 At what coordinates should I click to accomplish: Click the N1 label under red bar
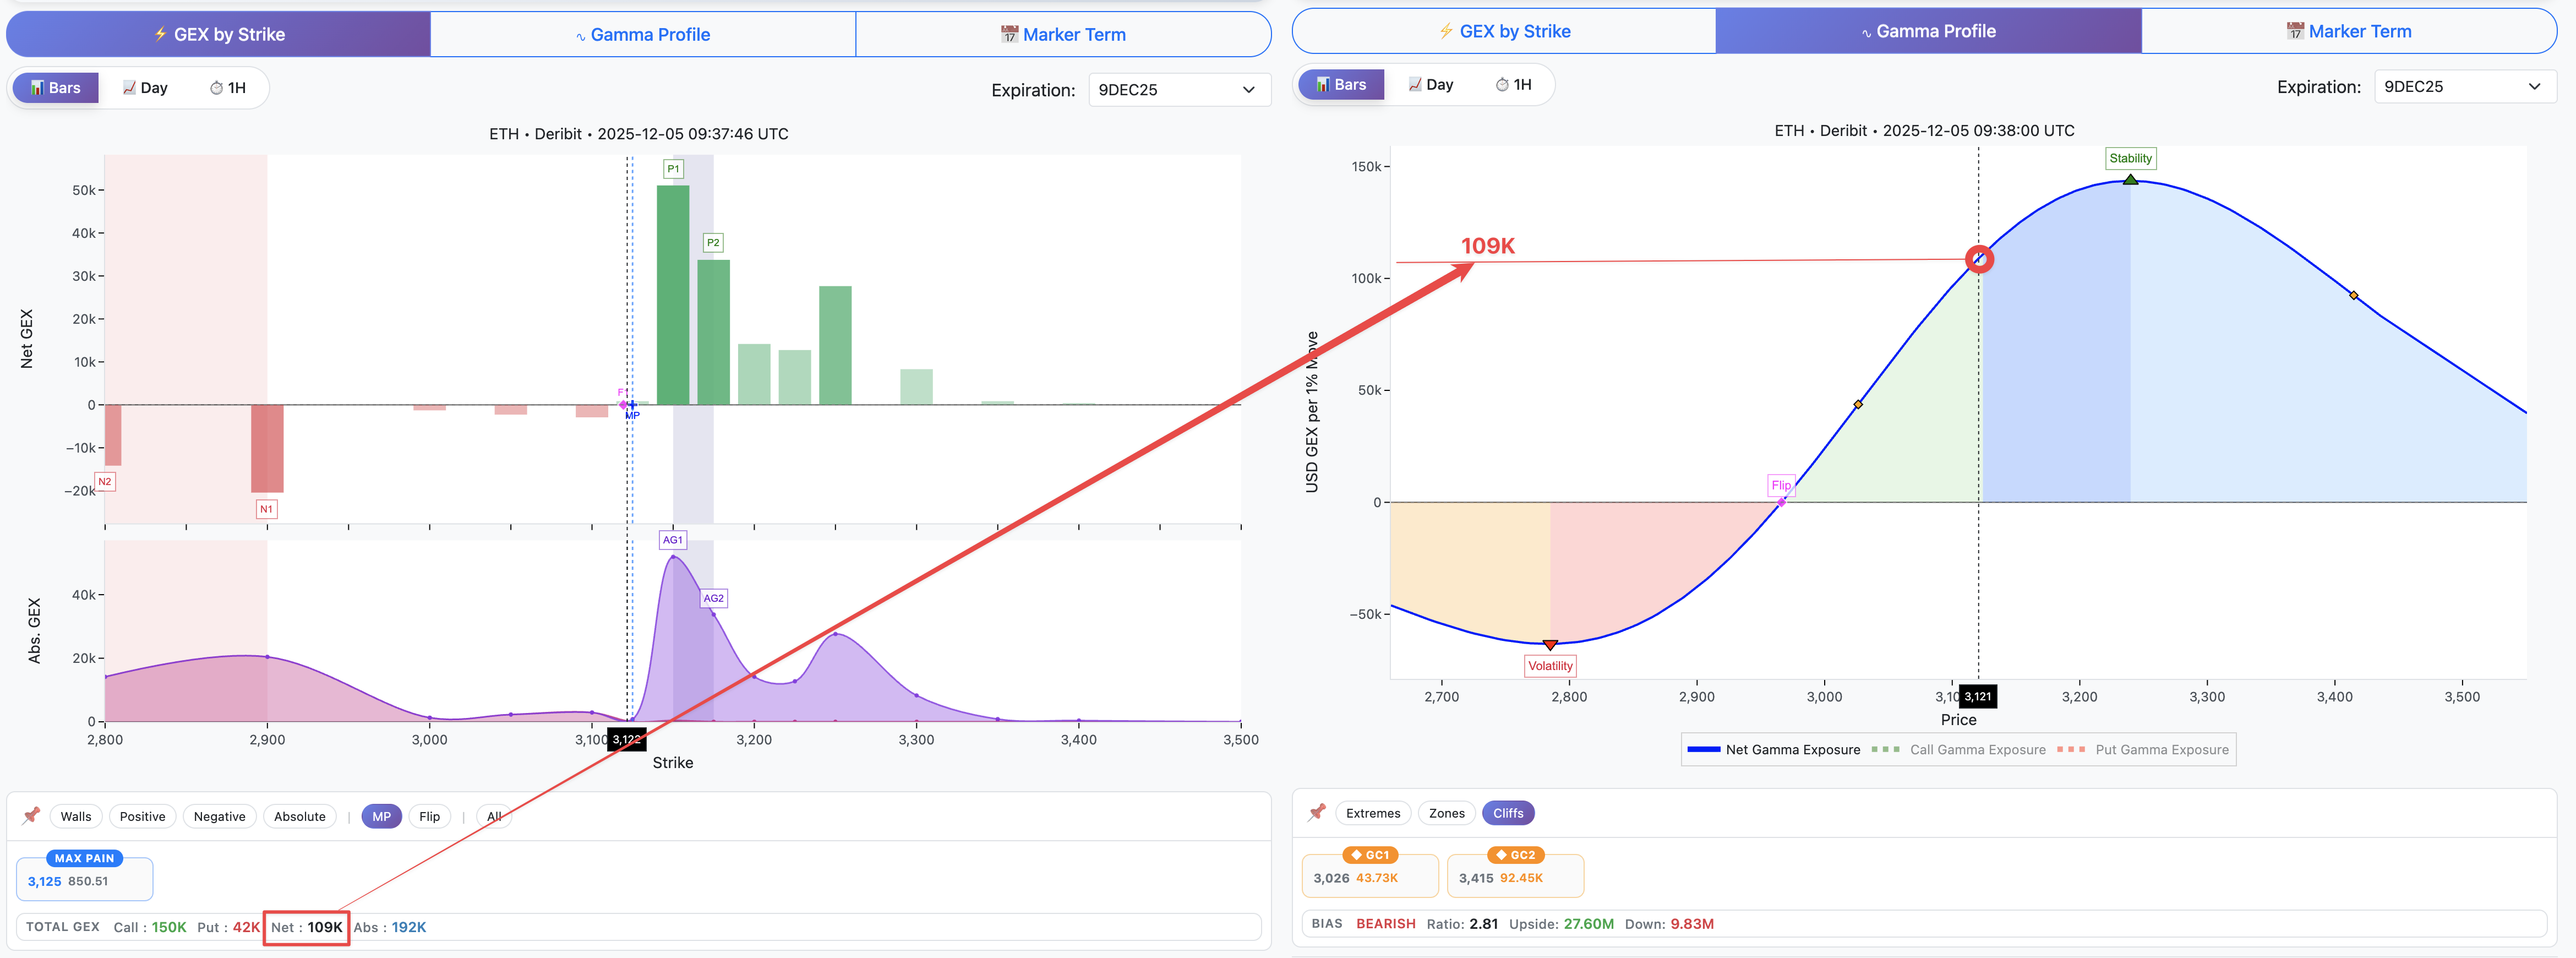[266, 509]
